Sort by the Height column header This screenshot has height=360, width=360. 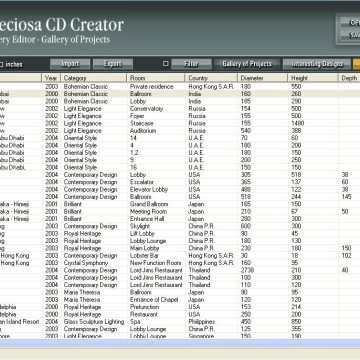pyautogui.click(x=313, y=78)
